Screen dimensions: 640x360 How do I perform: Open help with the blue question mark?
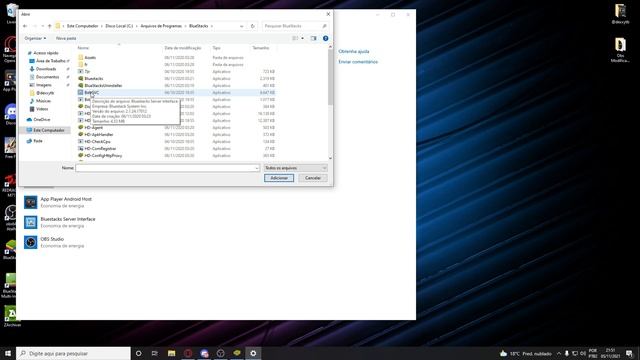(325, 38)
